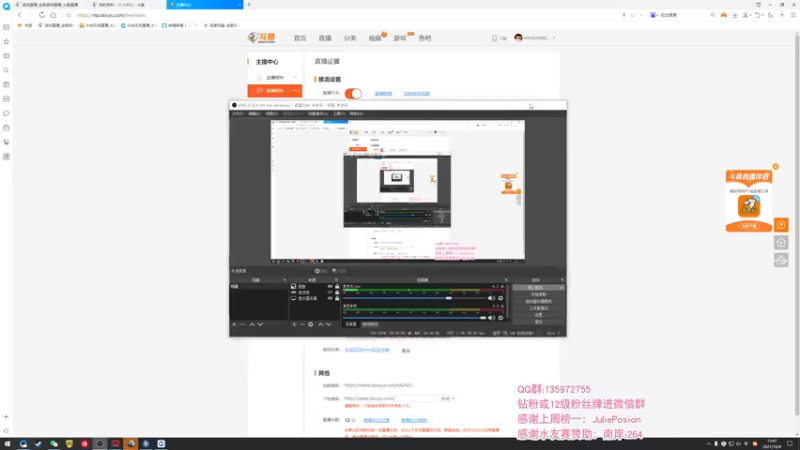
Task: Toggle the lock on the 显示器采集 source
Action: click(x=337, y=298)
